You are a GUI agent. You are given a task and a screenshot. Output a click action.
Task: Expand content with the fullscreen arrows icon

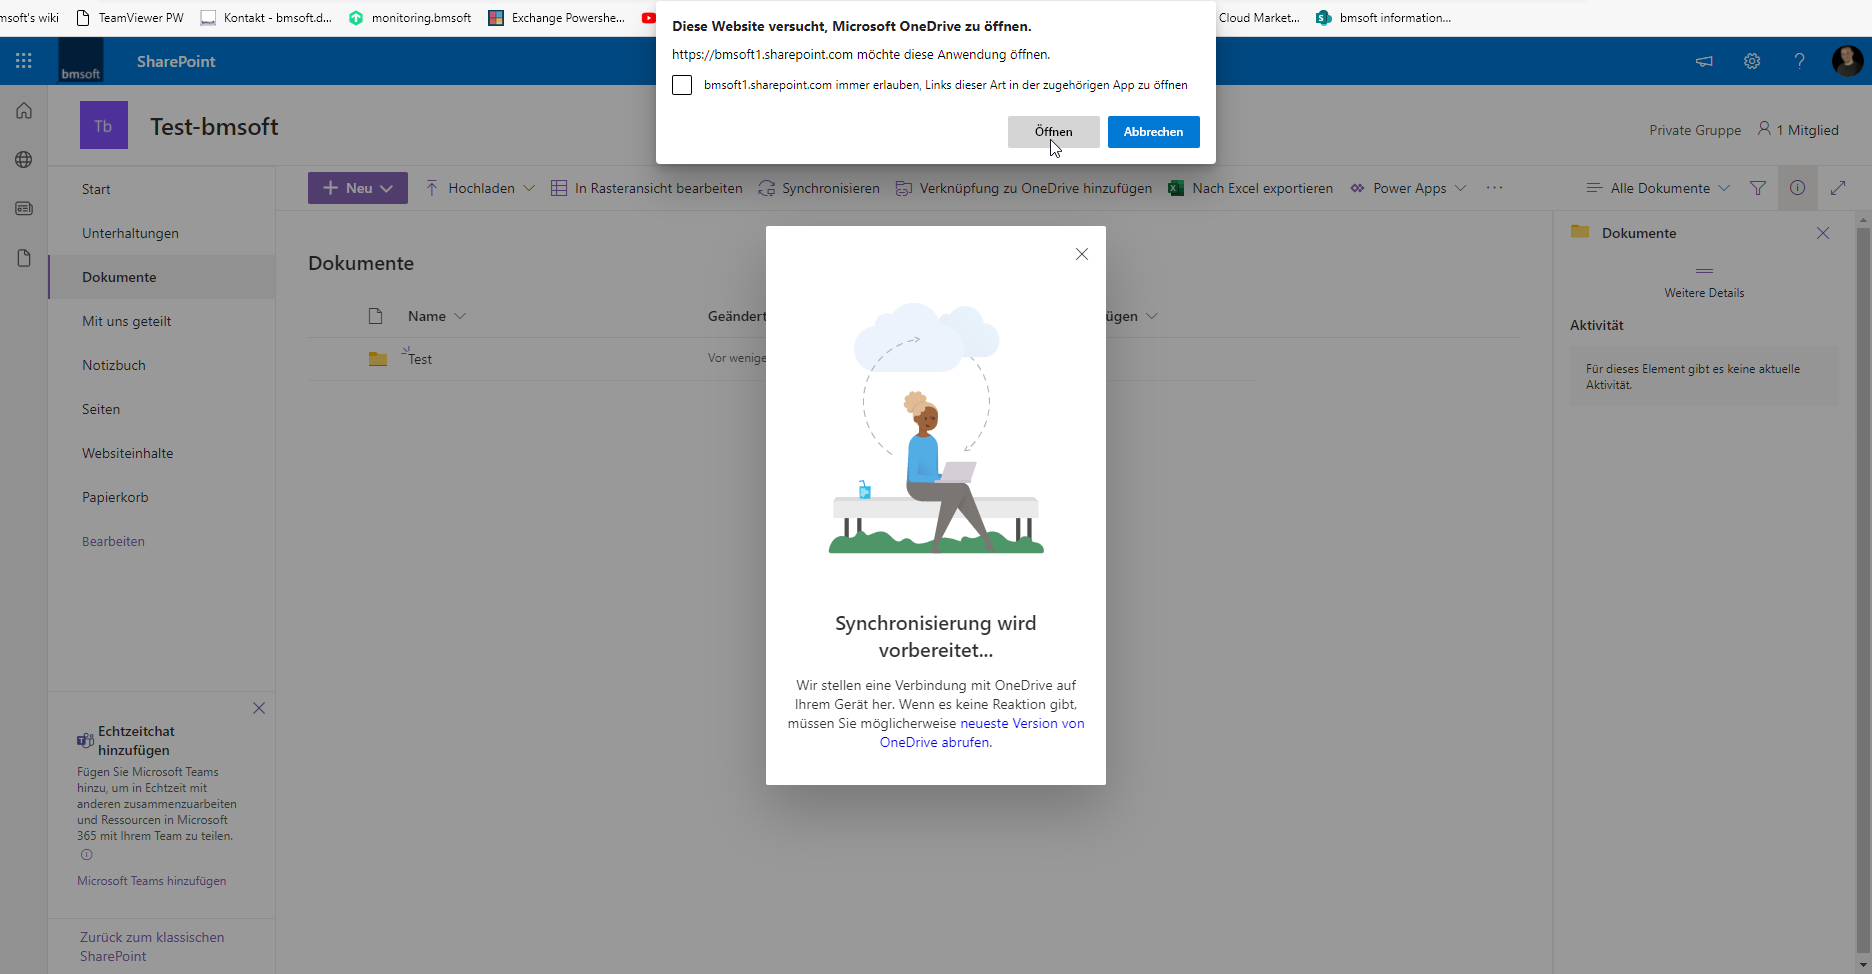coord(1838,188)
